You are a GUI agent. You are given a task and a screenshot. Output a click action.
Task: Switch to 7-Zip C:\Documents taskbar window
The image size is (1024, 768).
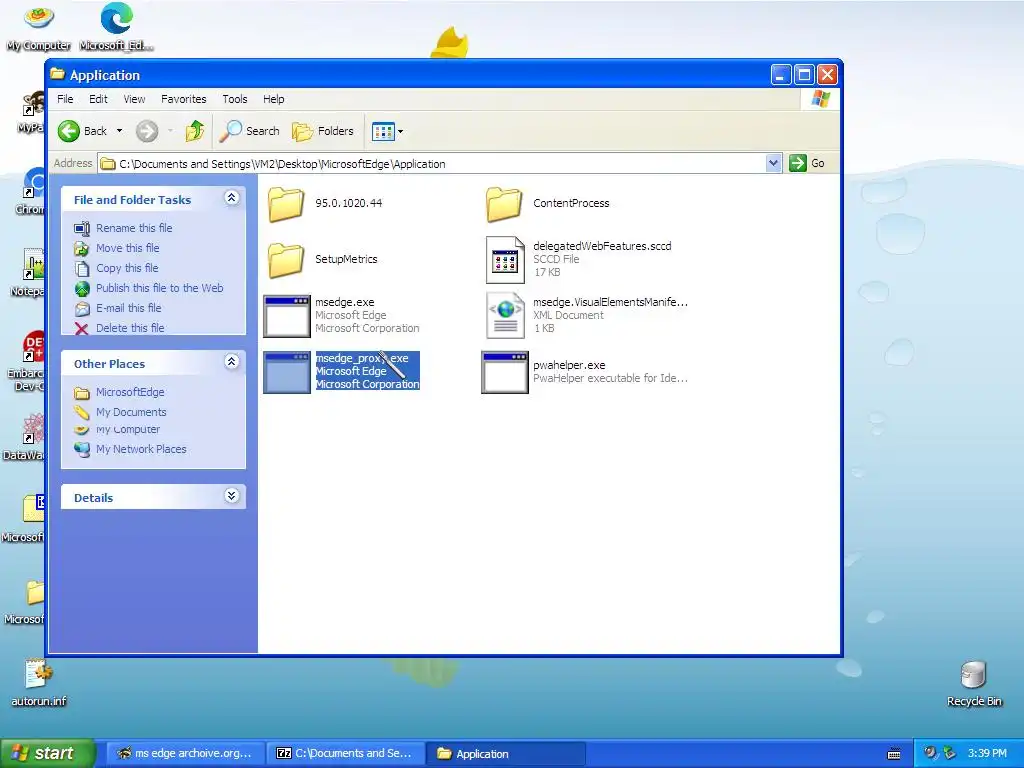[x=345, y=753]
